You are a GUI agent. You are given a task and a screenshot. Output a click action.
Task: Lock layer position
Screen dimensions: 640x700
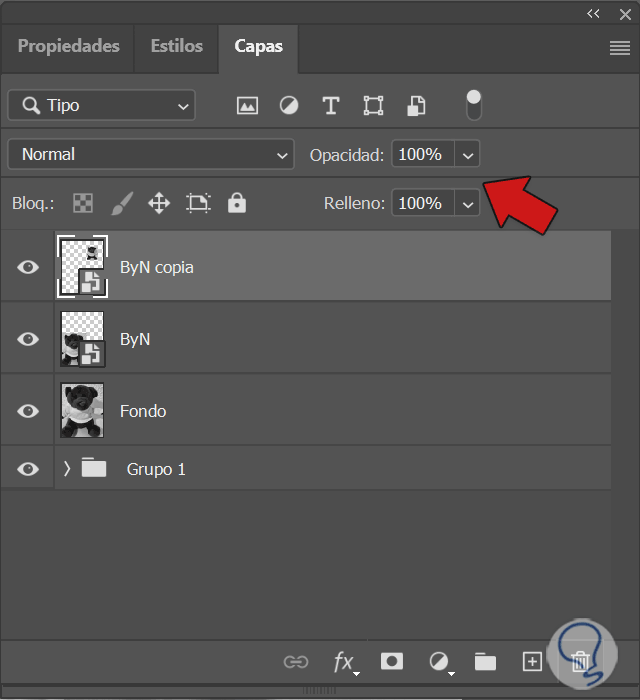(159, 204)
